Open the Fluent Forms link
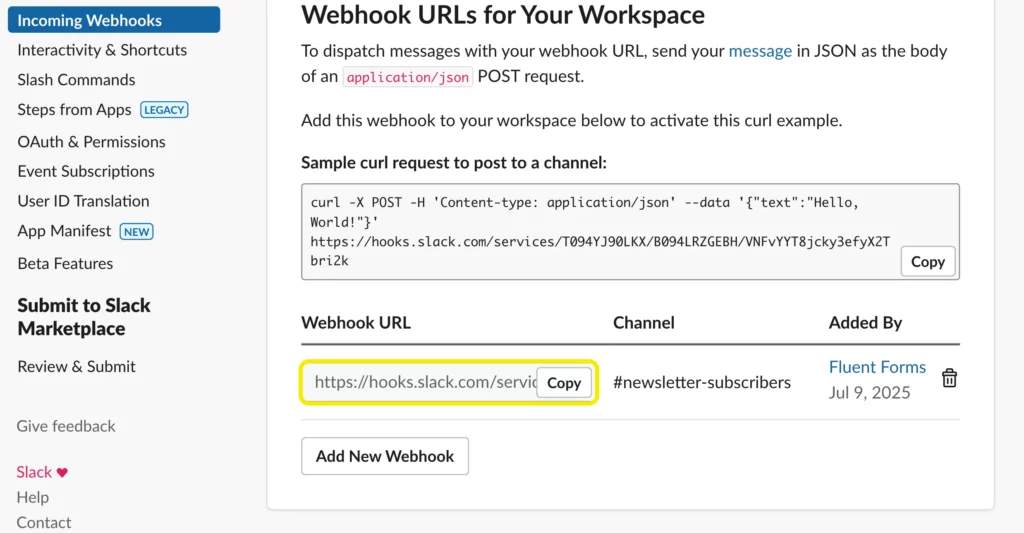 tap(877, 367)
